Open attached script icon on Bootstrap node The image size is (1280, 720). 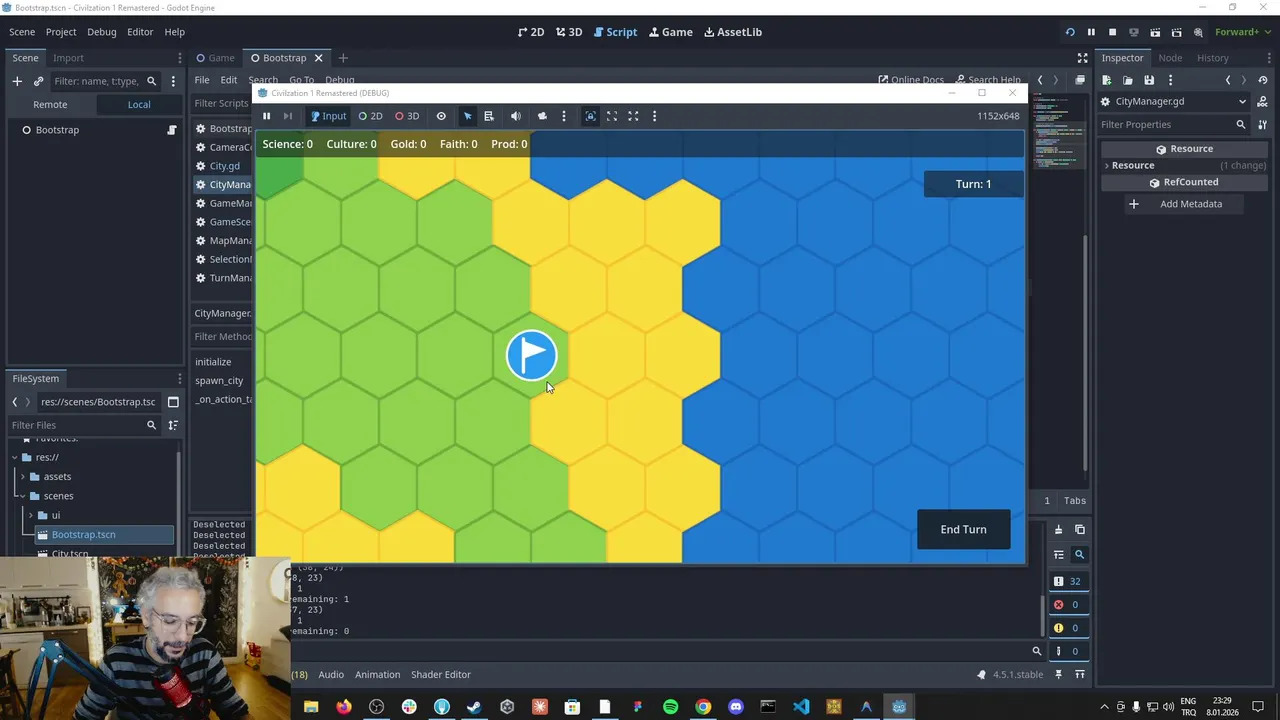tap(172, 130)
